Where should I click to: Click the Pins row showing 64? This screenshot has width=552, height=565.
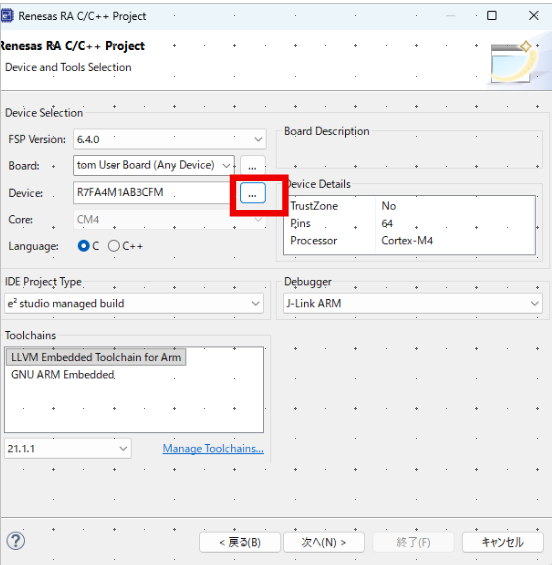pos(409,223)
